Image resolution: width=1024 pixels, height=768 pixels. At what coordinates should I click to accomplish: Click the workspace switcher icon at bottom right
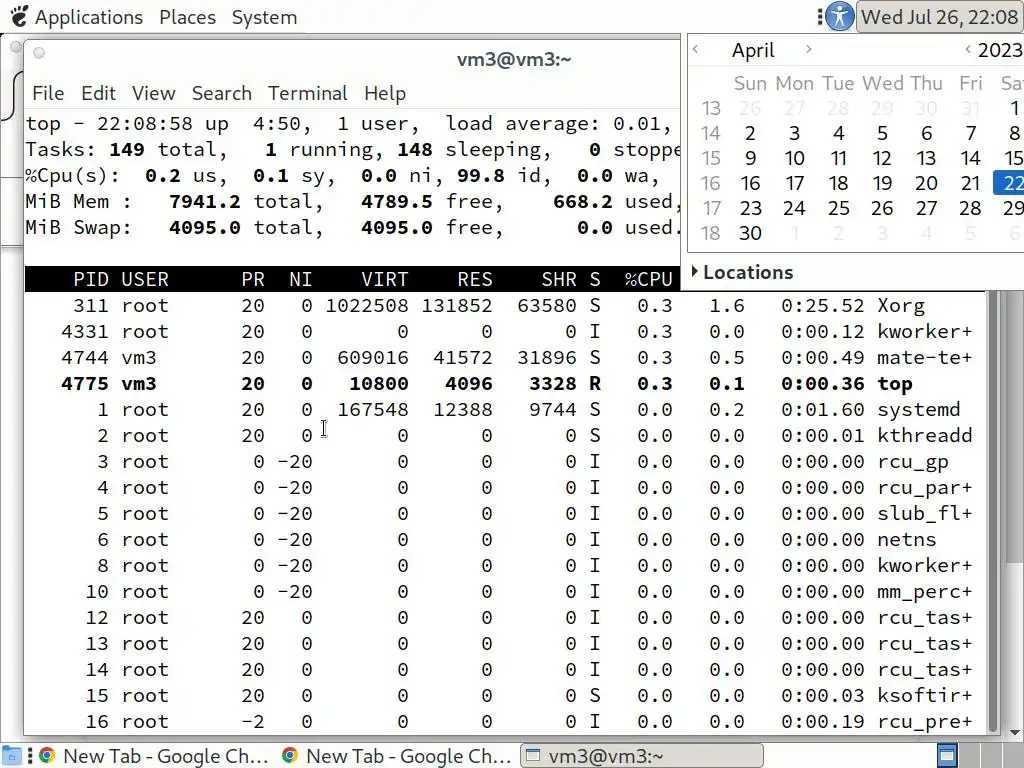click(x=948, y=756)
